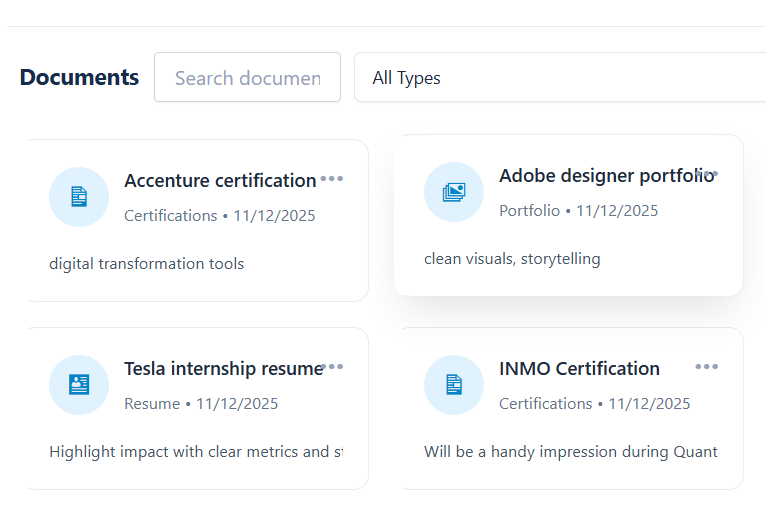Viewport: 766px width, 516px height.
Task: Expand the All Types filter dropdown
Action: click(x=560, y=78)
